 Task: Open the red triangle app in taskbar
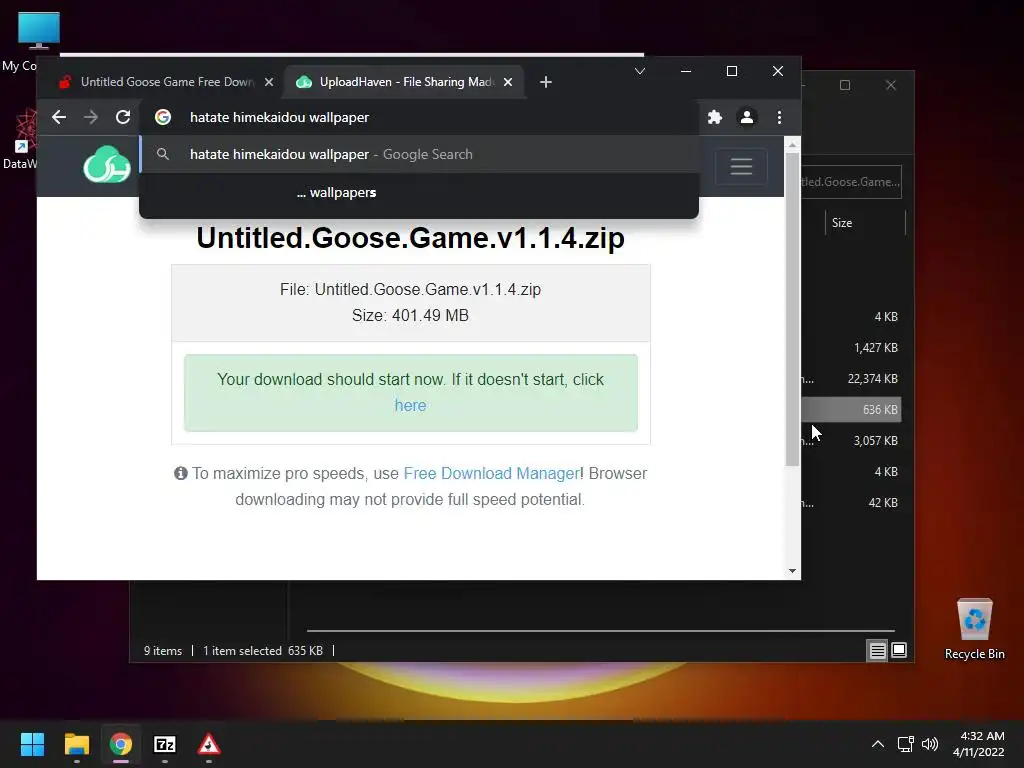209,744
